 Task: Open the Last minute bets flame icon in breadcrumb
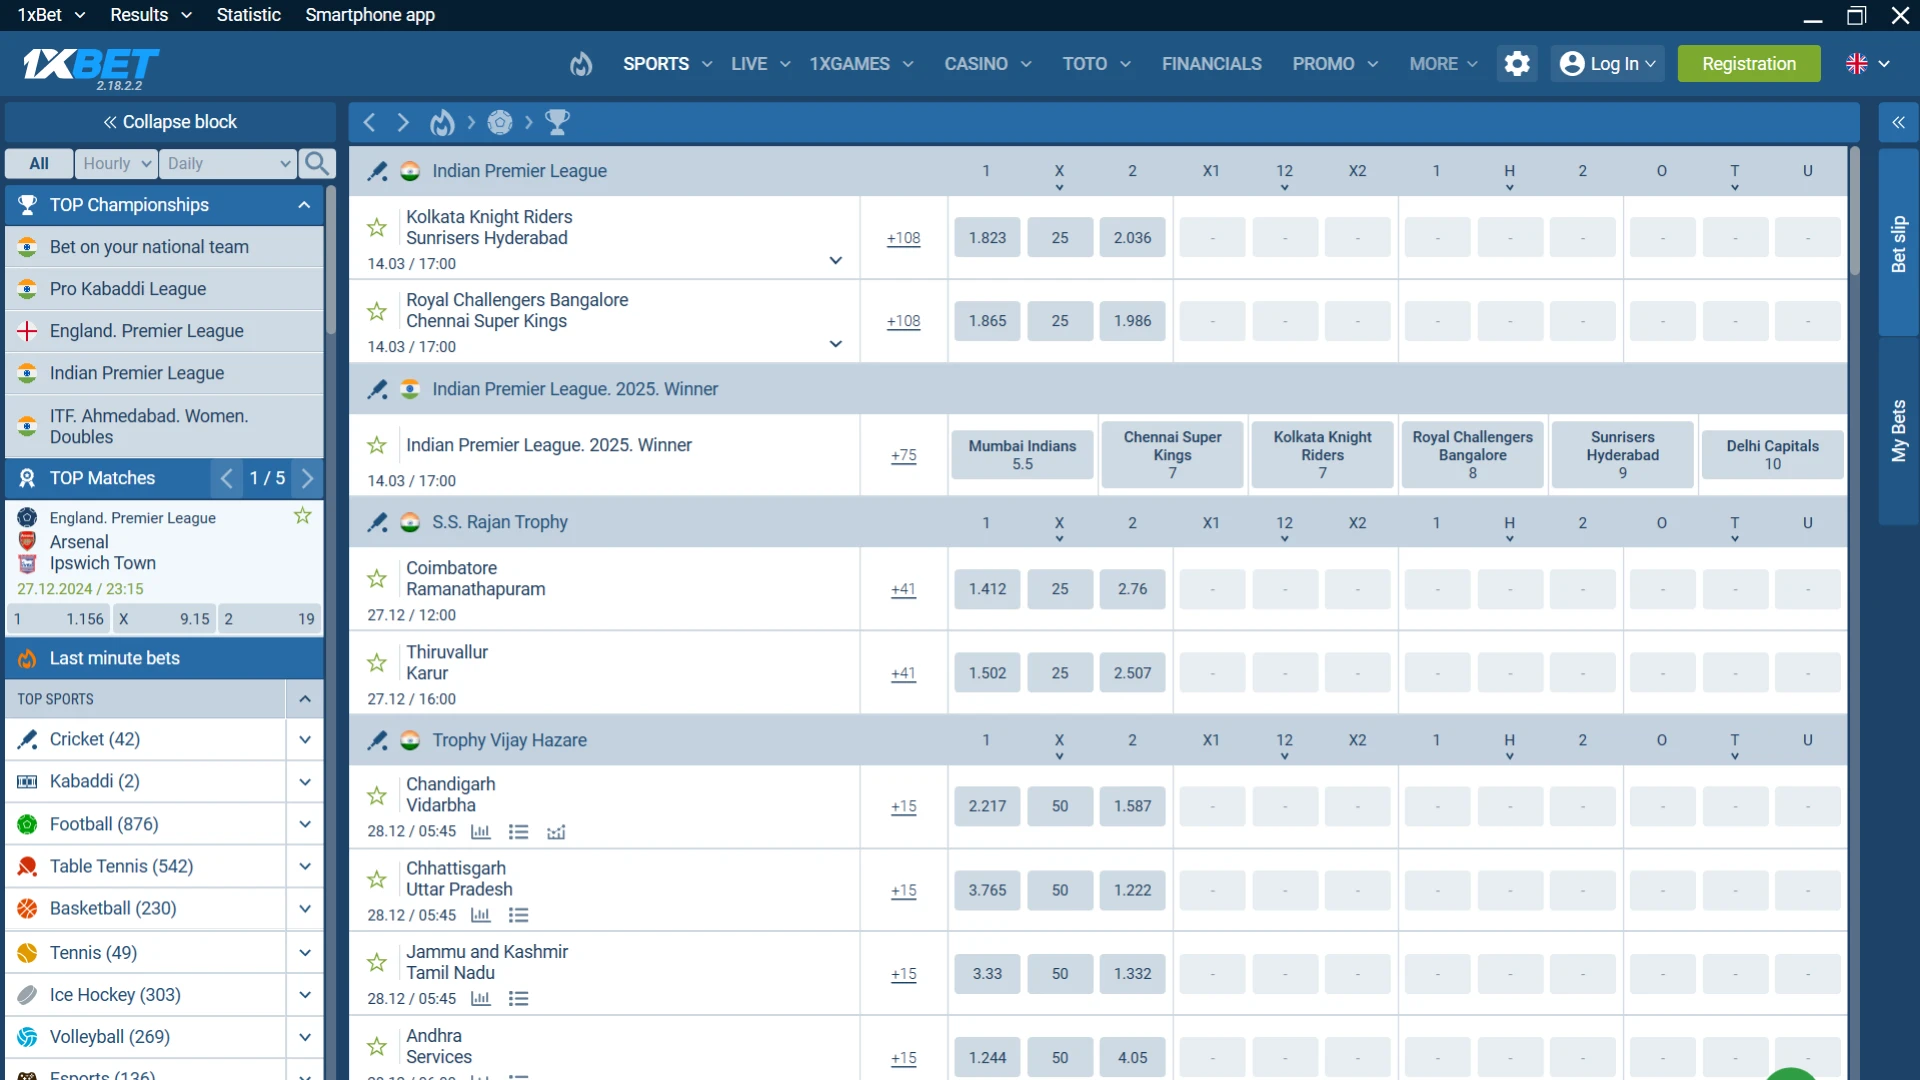point(443,122)
